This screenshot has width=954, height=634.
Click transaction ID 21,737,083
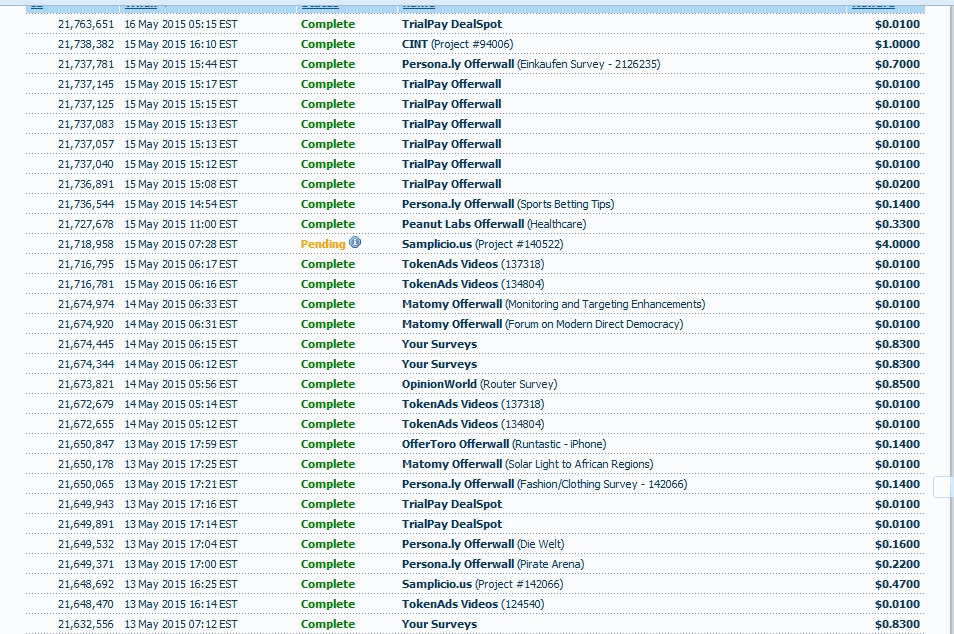coord(86,125)
